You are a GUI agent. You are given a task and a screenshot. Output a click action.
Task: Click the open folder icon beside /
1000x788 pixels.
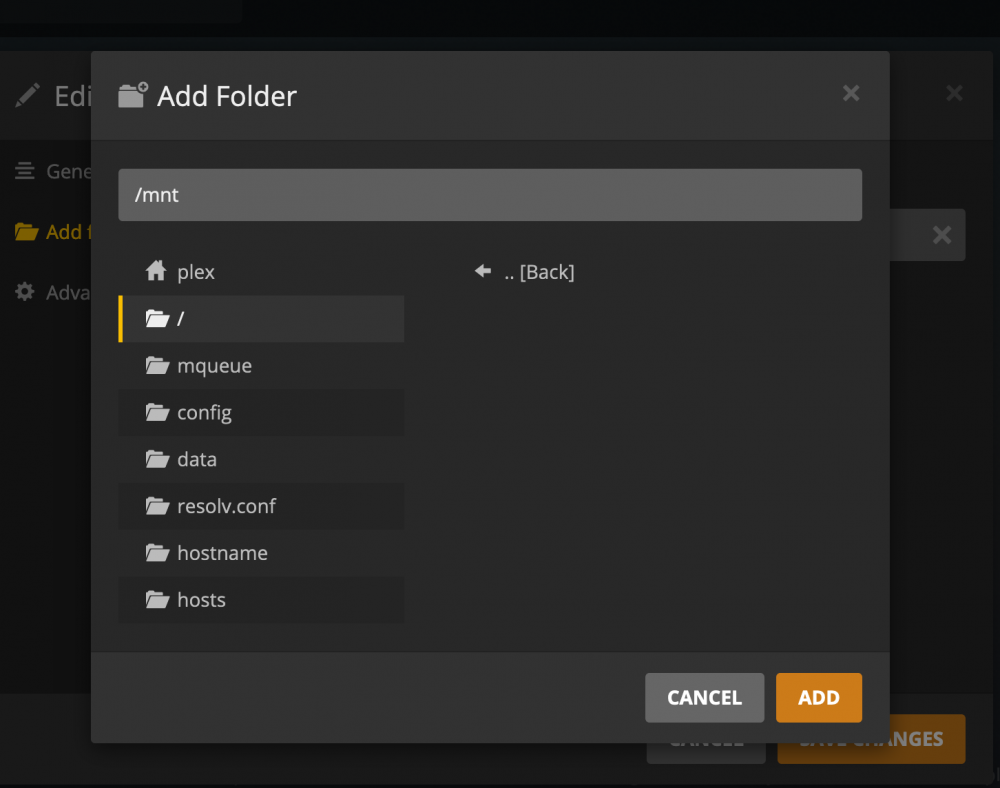pos(157,318)
